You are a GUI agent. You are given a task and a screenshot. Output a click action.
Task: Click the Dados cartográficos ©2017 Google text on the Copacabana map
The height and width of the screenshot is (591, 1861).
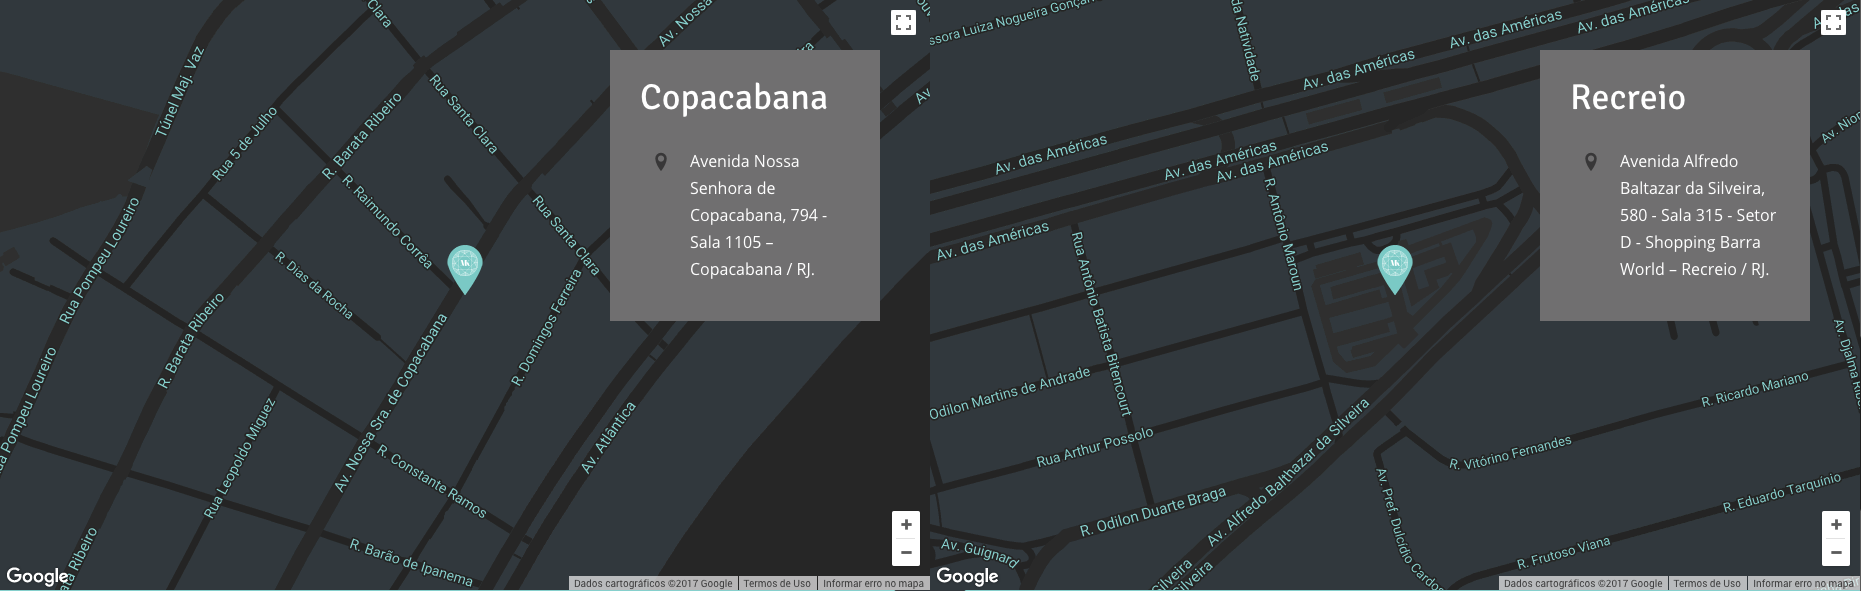[x=653, y=584]
